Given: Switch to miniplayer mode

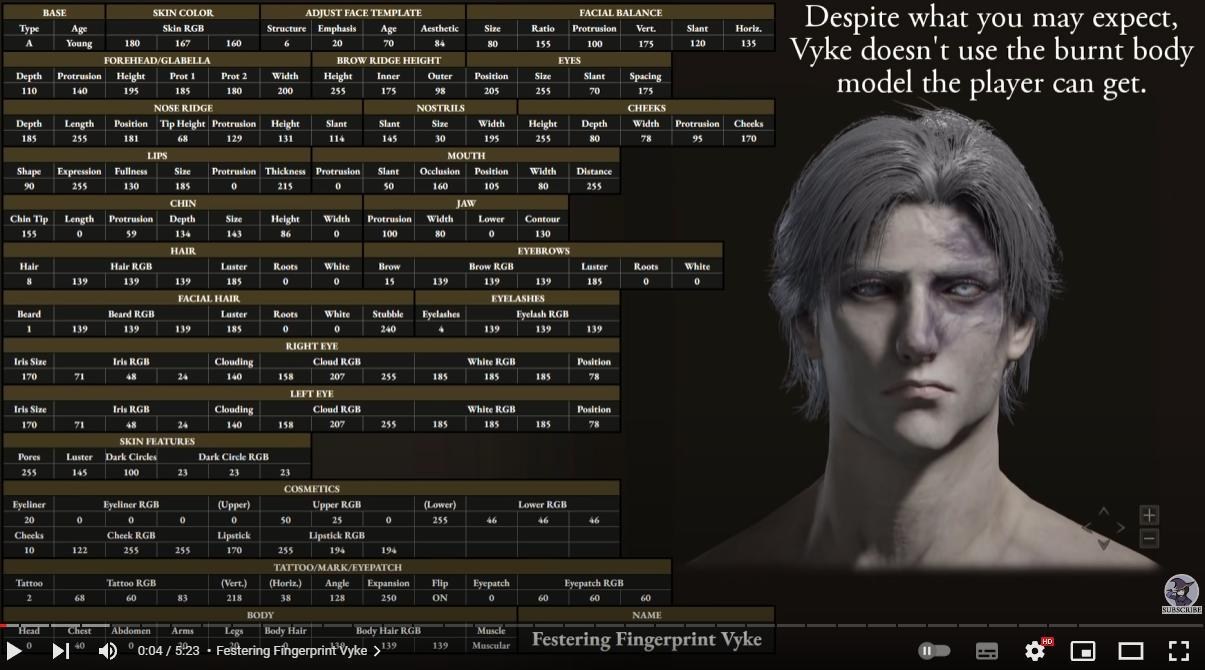Looking at the screenshot, I should tap(1083, 651).
